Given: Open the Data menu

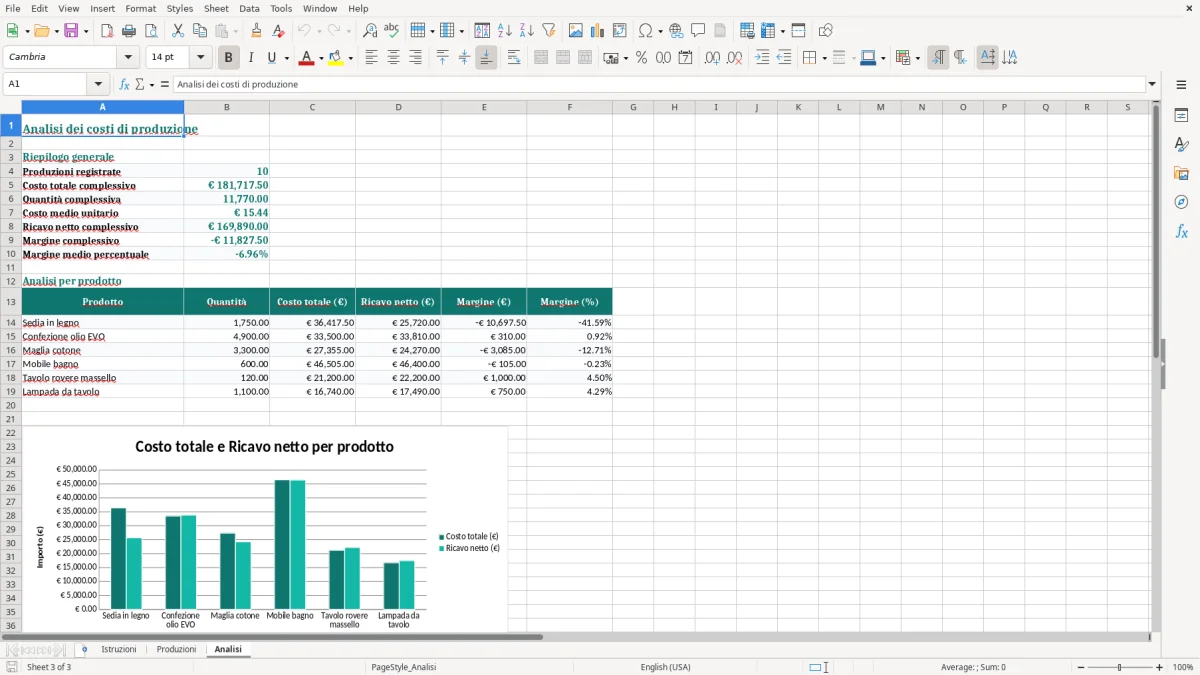Looking at the screenshot, I should 249,8.
